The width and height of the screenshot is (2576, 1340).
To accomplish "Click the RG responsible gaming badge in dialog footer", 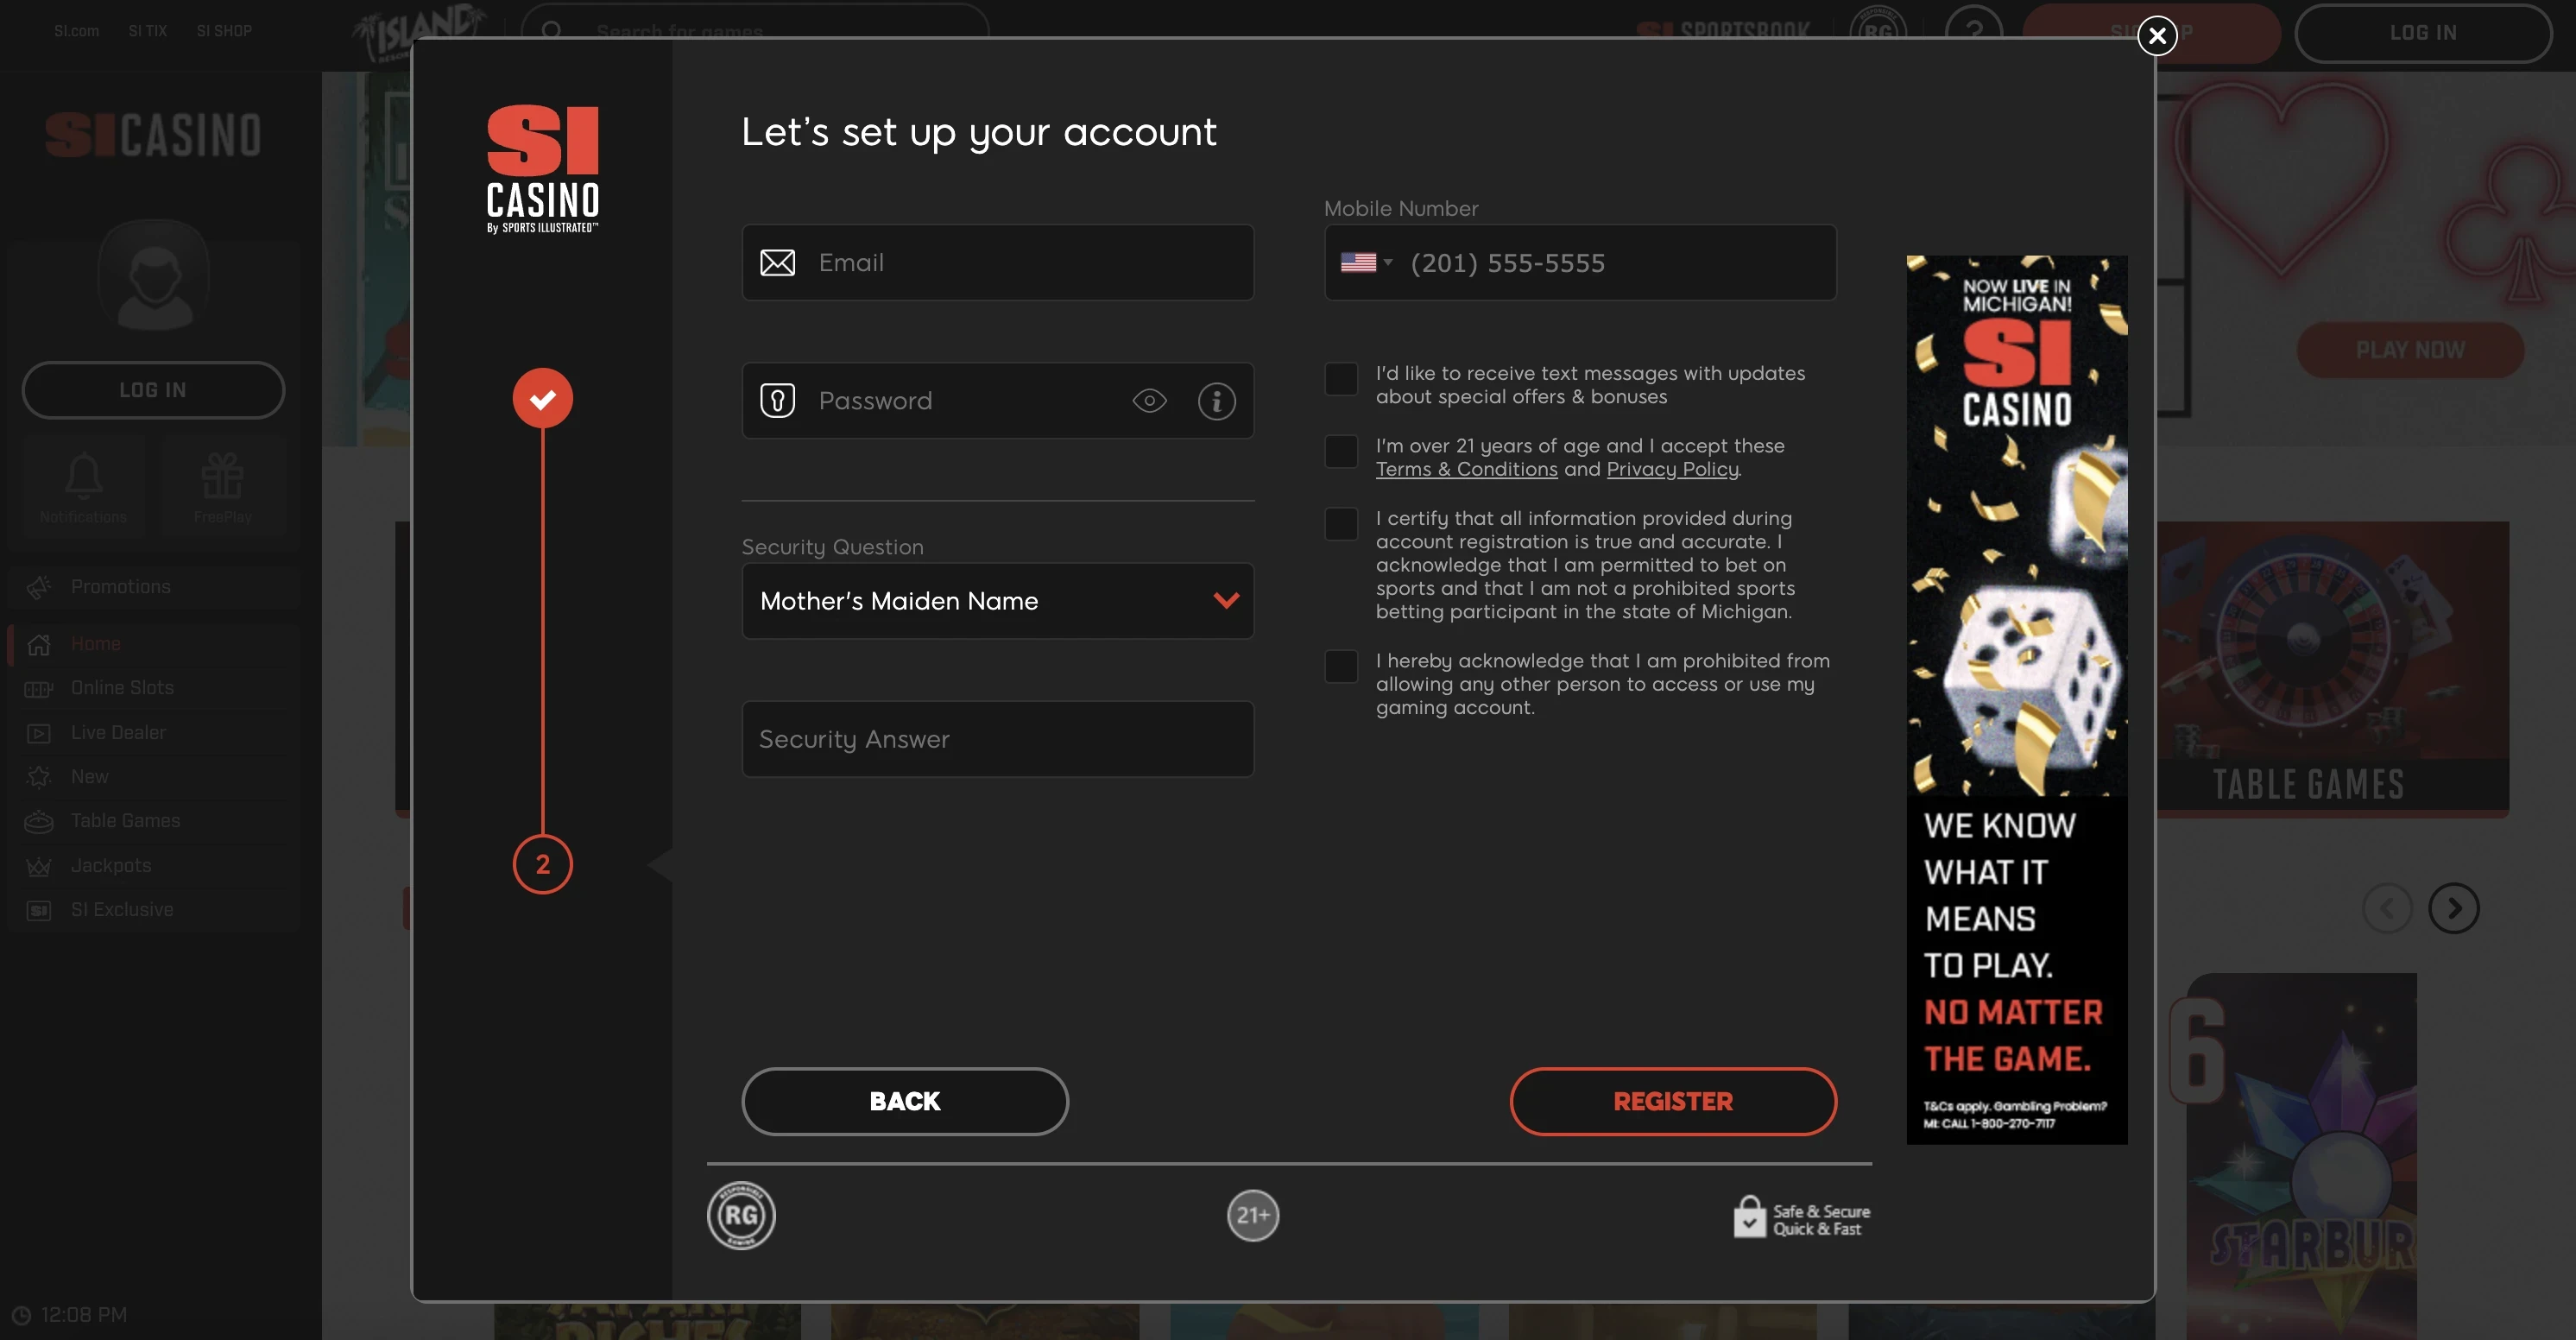I will (741, 1215).
